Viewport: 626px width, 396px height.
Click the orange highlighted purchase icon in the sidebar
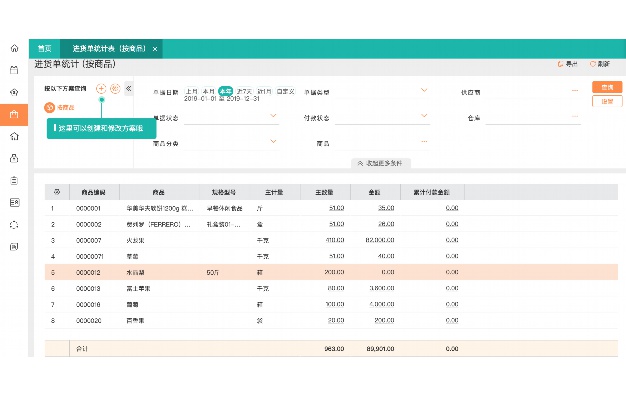point(14,115)
